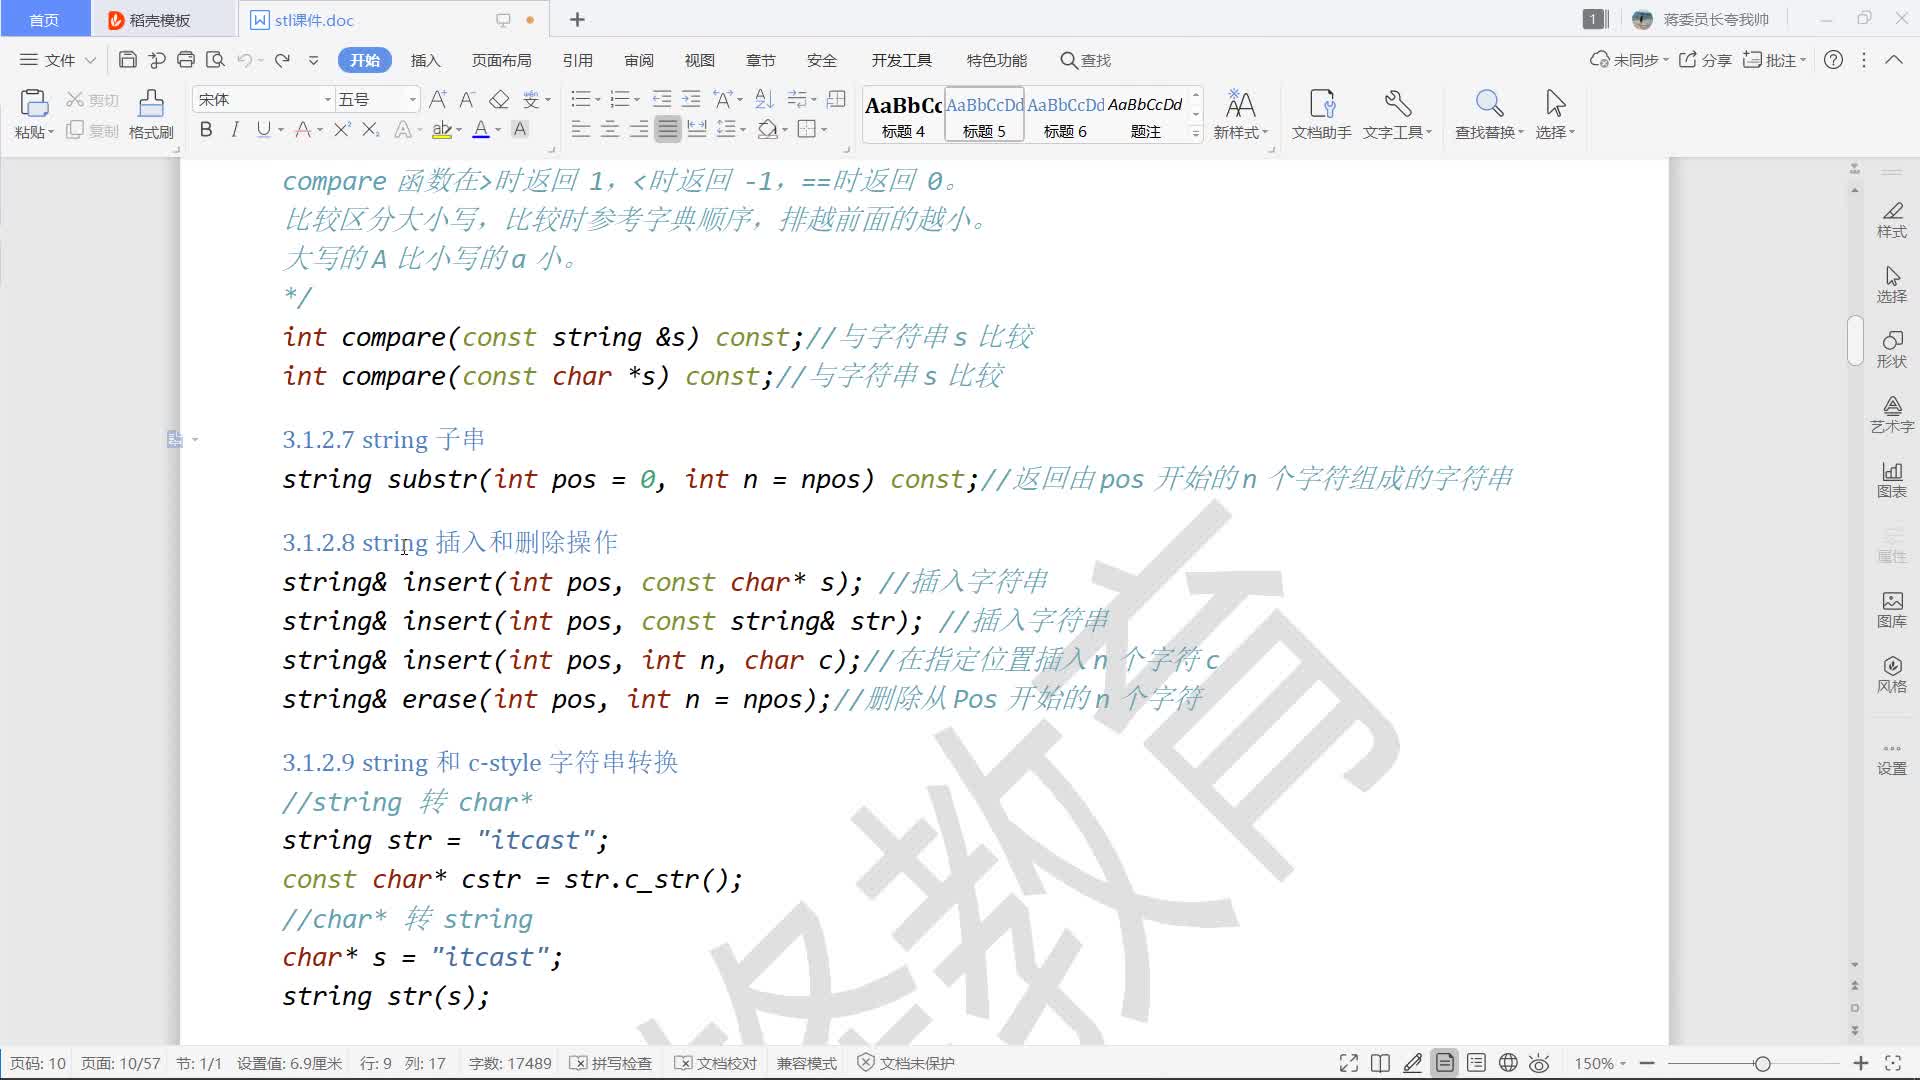Click the vertical scrollbar thumb
Screen dimensions: 1920x1080
(1855, 341)
